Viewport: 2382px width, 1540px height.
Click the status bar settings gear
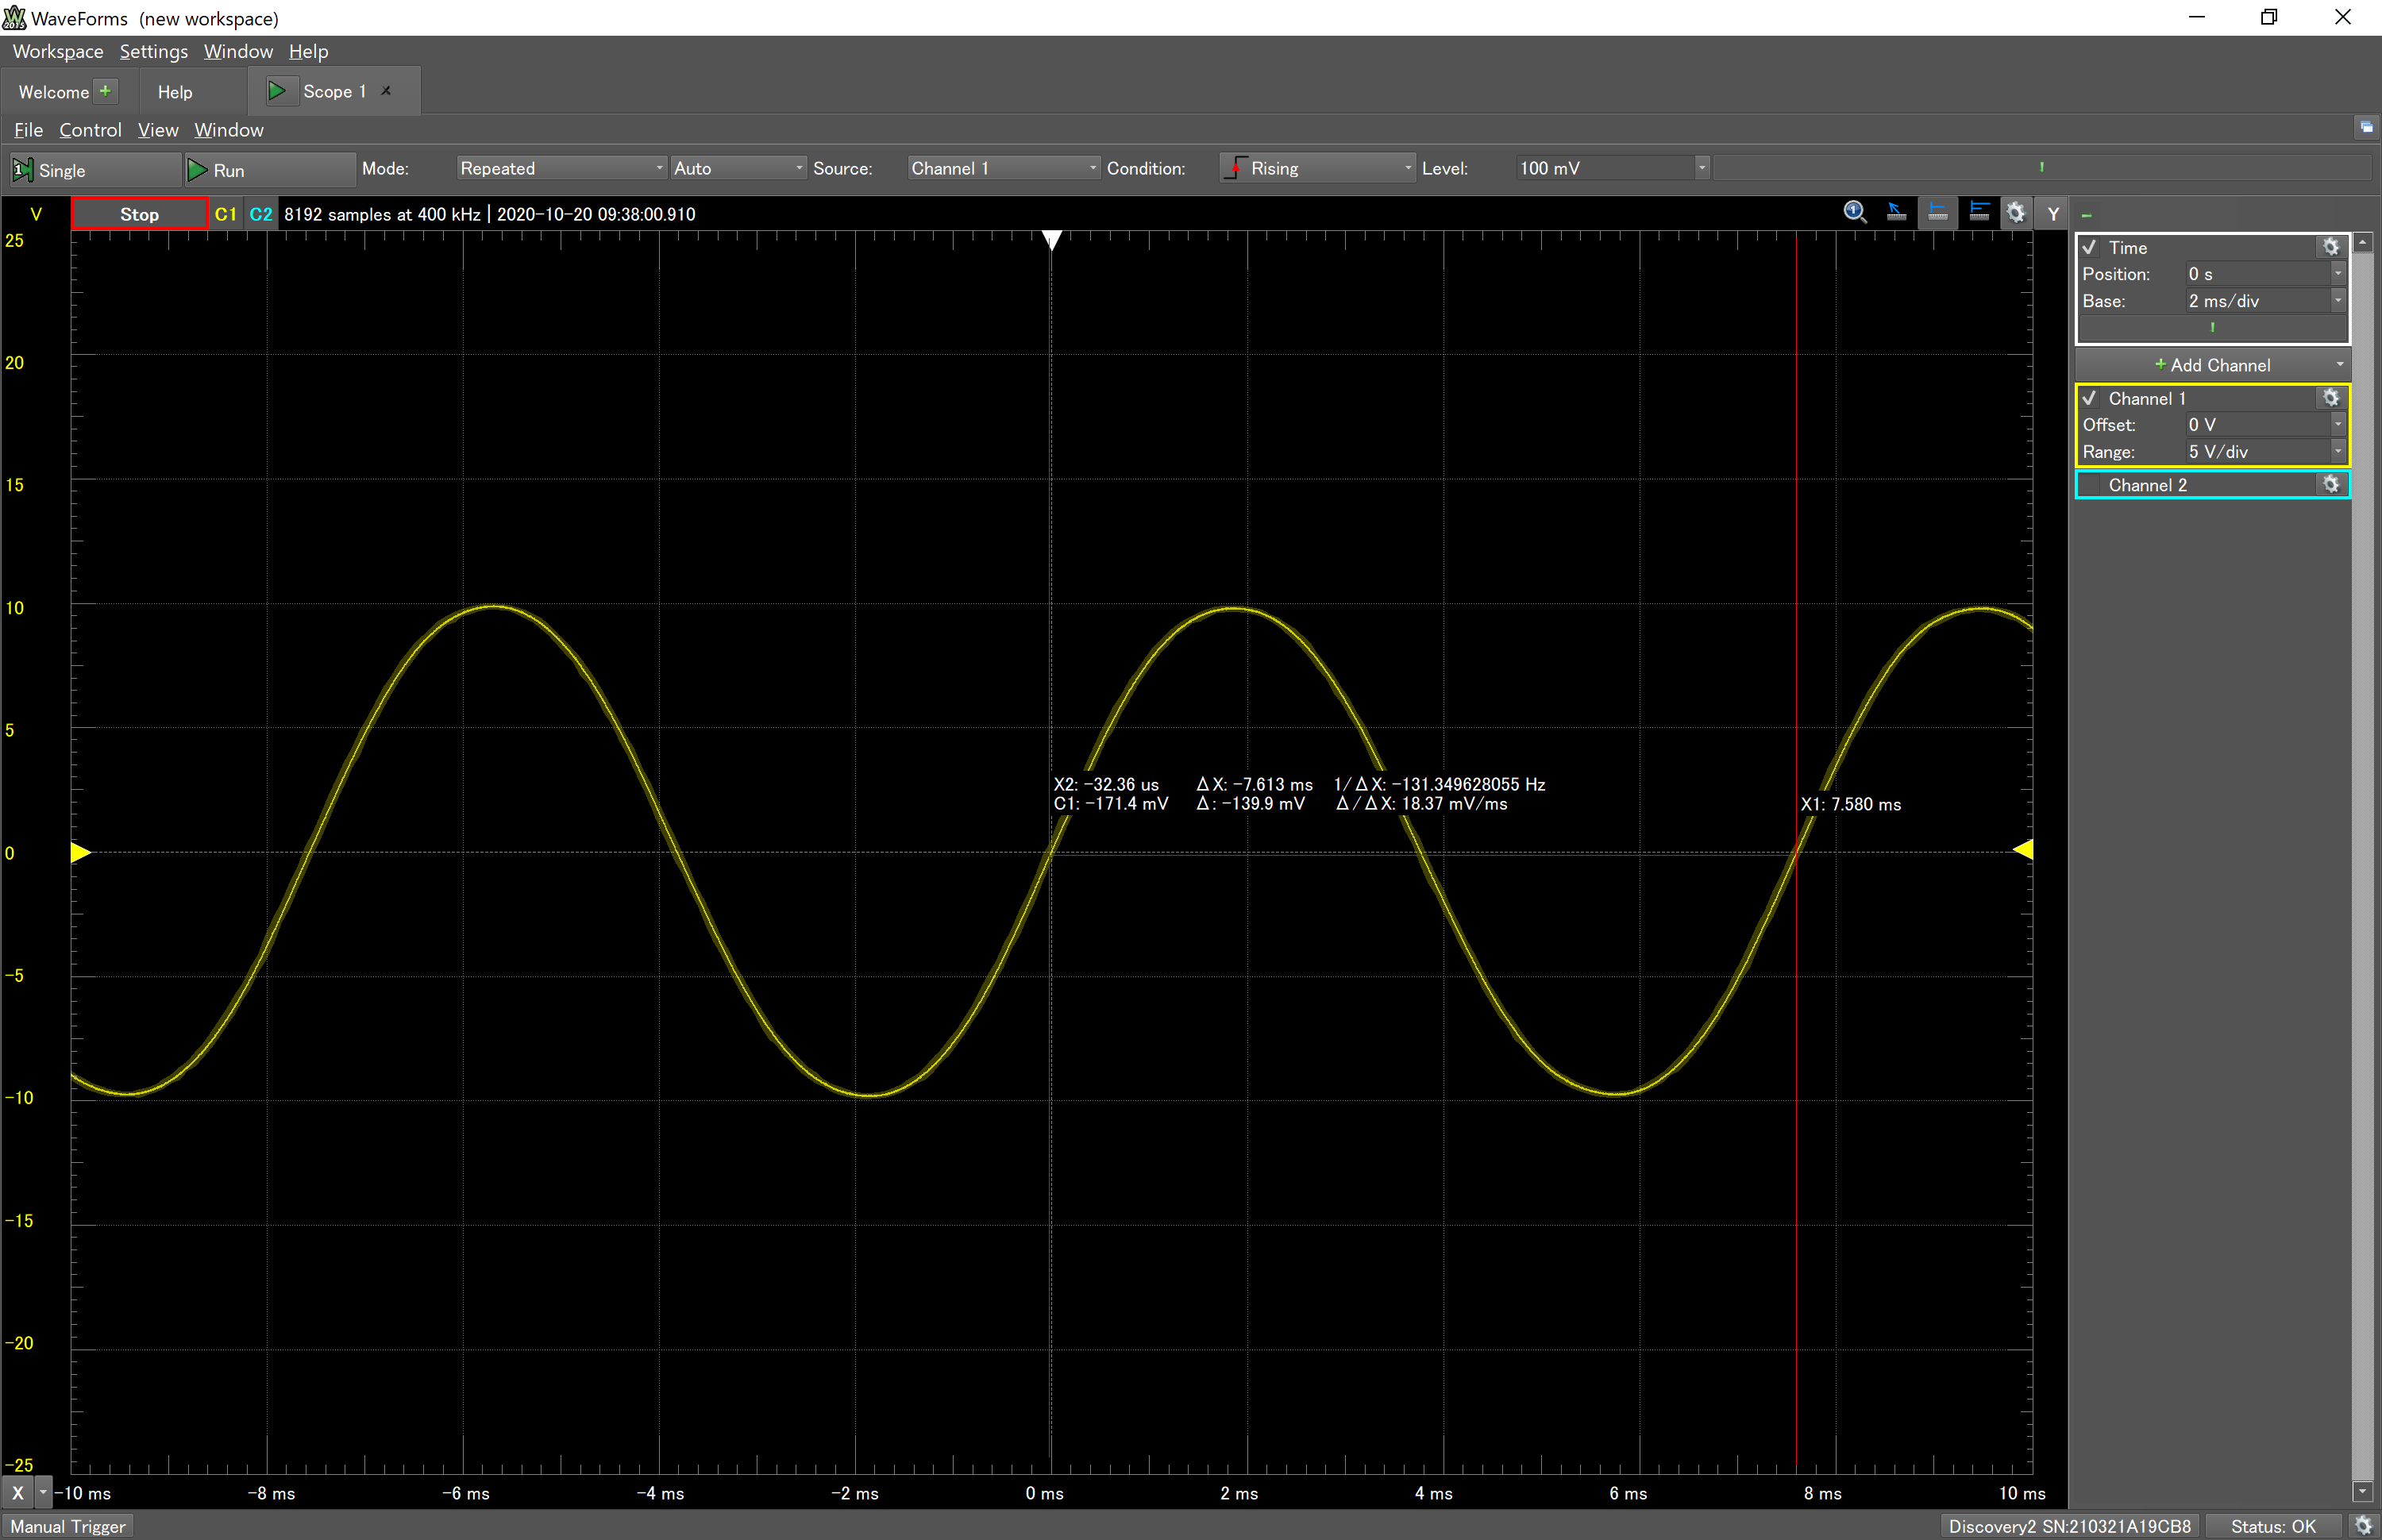[x=2362, y=1526]
